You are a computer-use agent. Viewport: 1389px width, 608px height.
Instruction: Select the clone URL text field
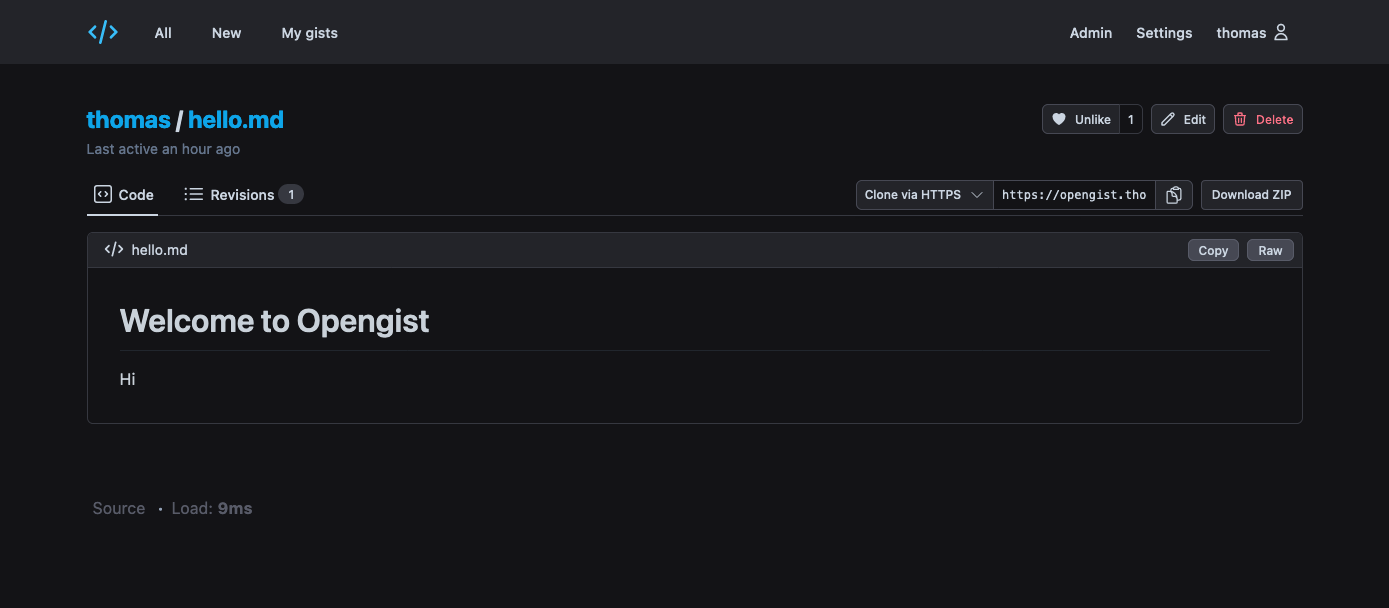[x=1074, y=195]
